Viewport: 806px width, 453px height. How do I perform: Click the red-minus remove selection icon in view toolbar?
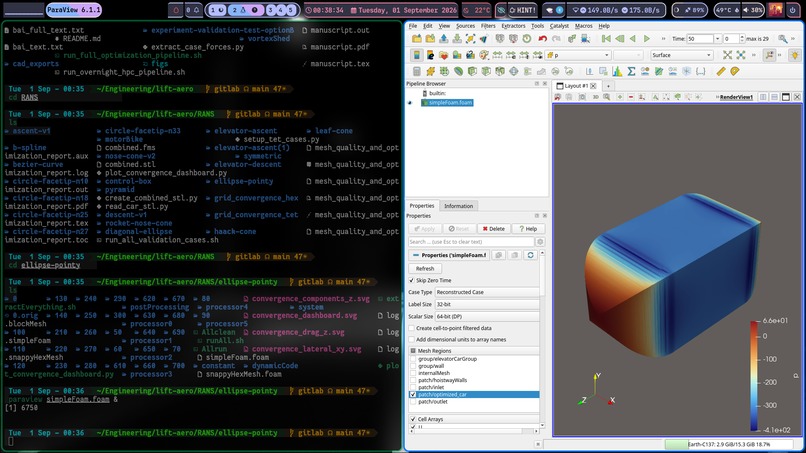tap(631, 97)
